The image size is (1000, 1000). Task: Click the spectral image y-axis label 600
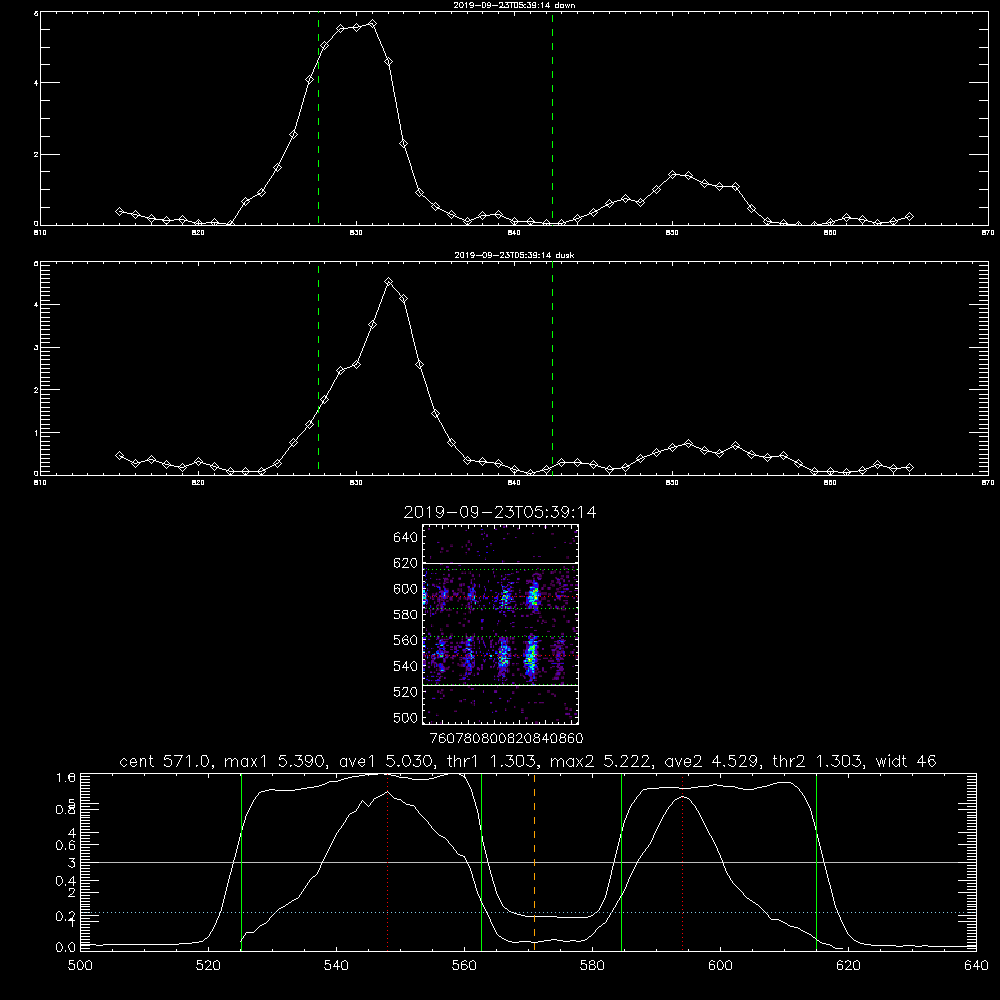coord(406,589)
